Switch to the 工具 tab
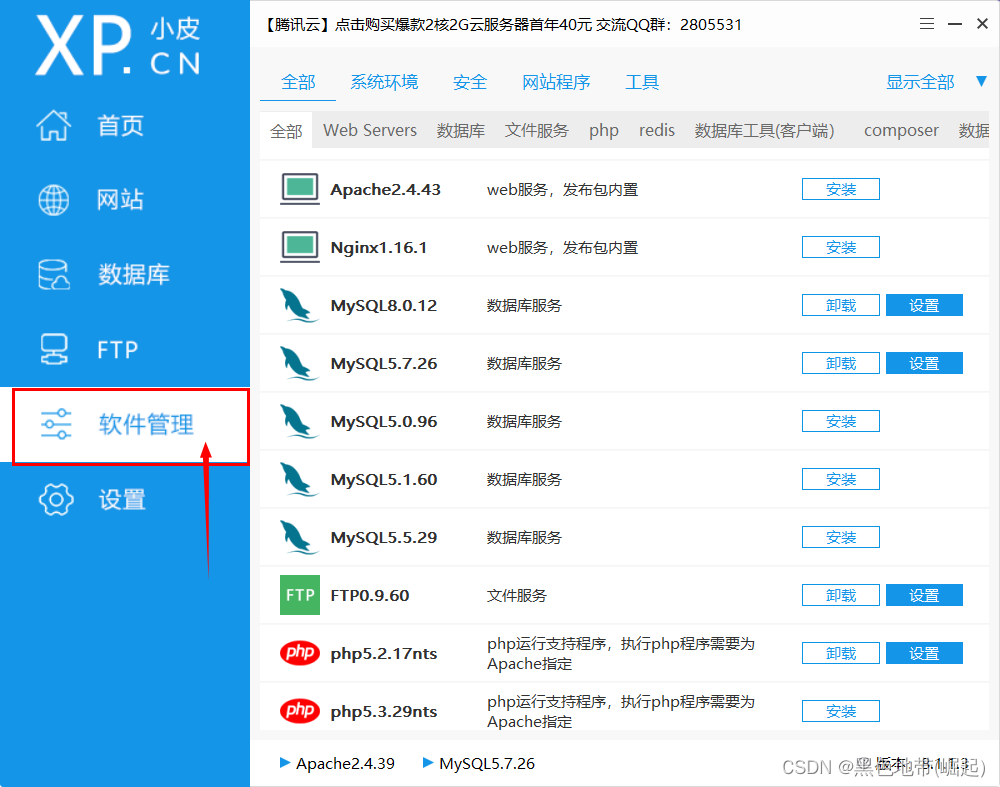 [x=642, y=82]
